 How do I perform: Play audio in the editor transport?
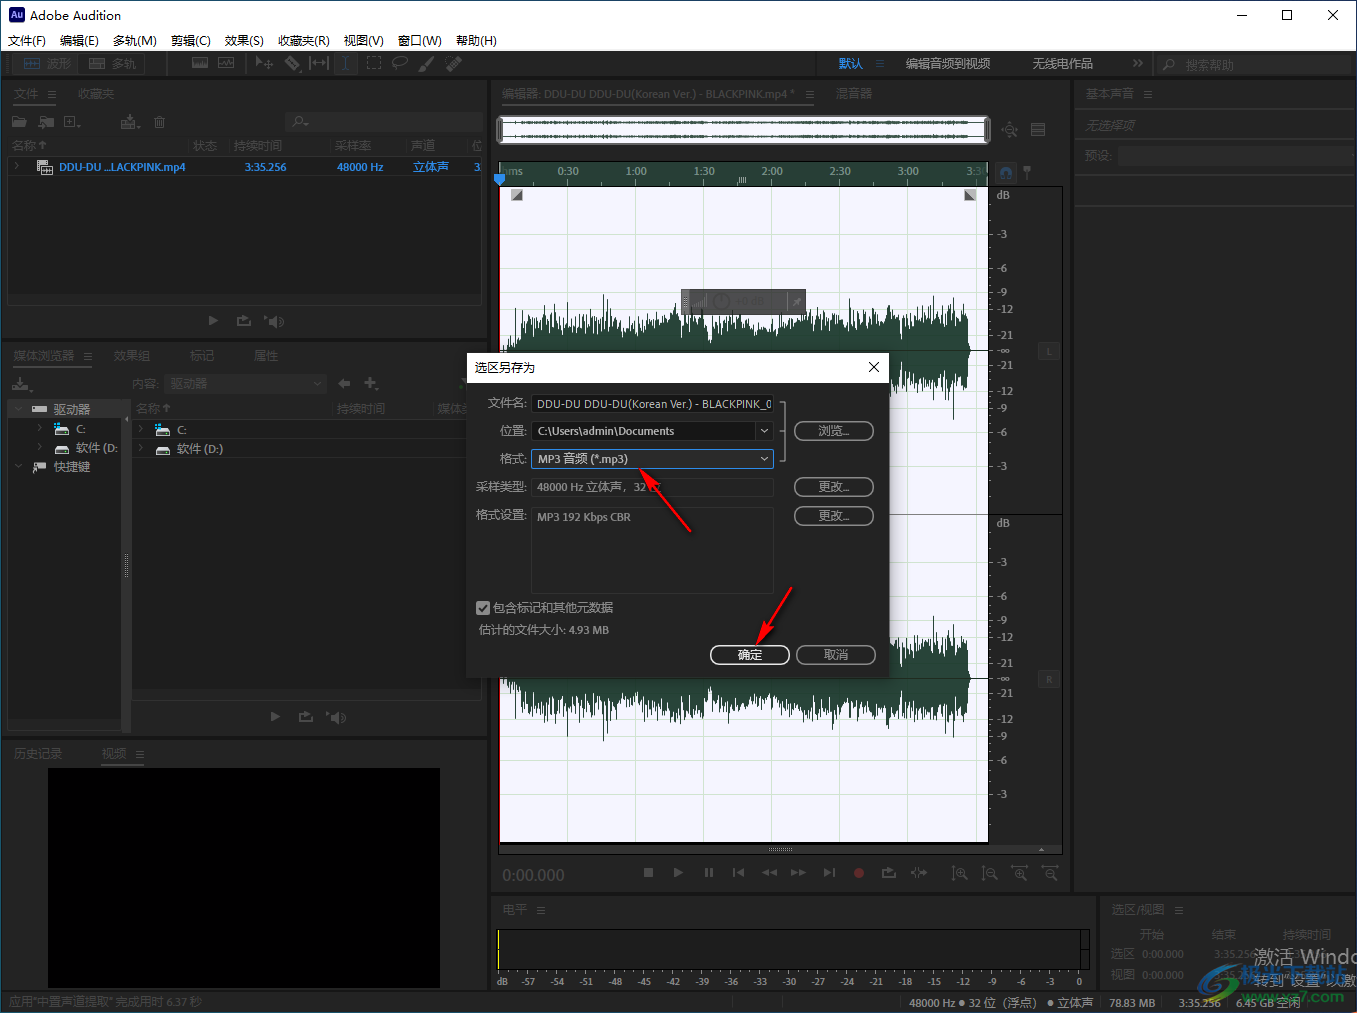[x=678, y=873]
